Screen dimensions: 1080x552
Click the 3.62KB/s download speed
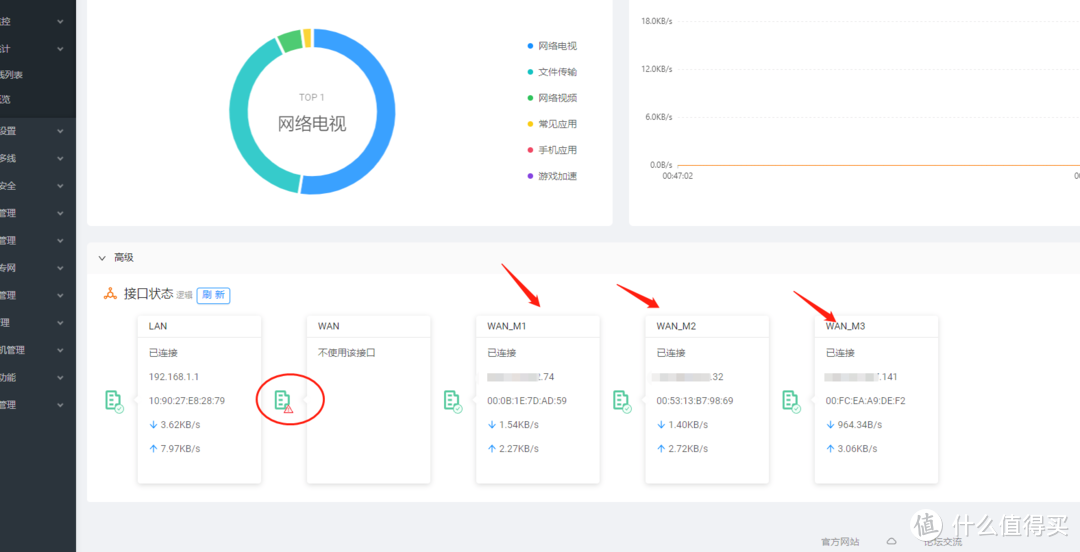[x=180, y=425]
